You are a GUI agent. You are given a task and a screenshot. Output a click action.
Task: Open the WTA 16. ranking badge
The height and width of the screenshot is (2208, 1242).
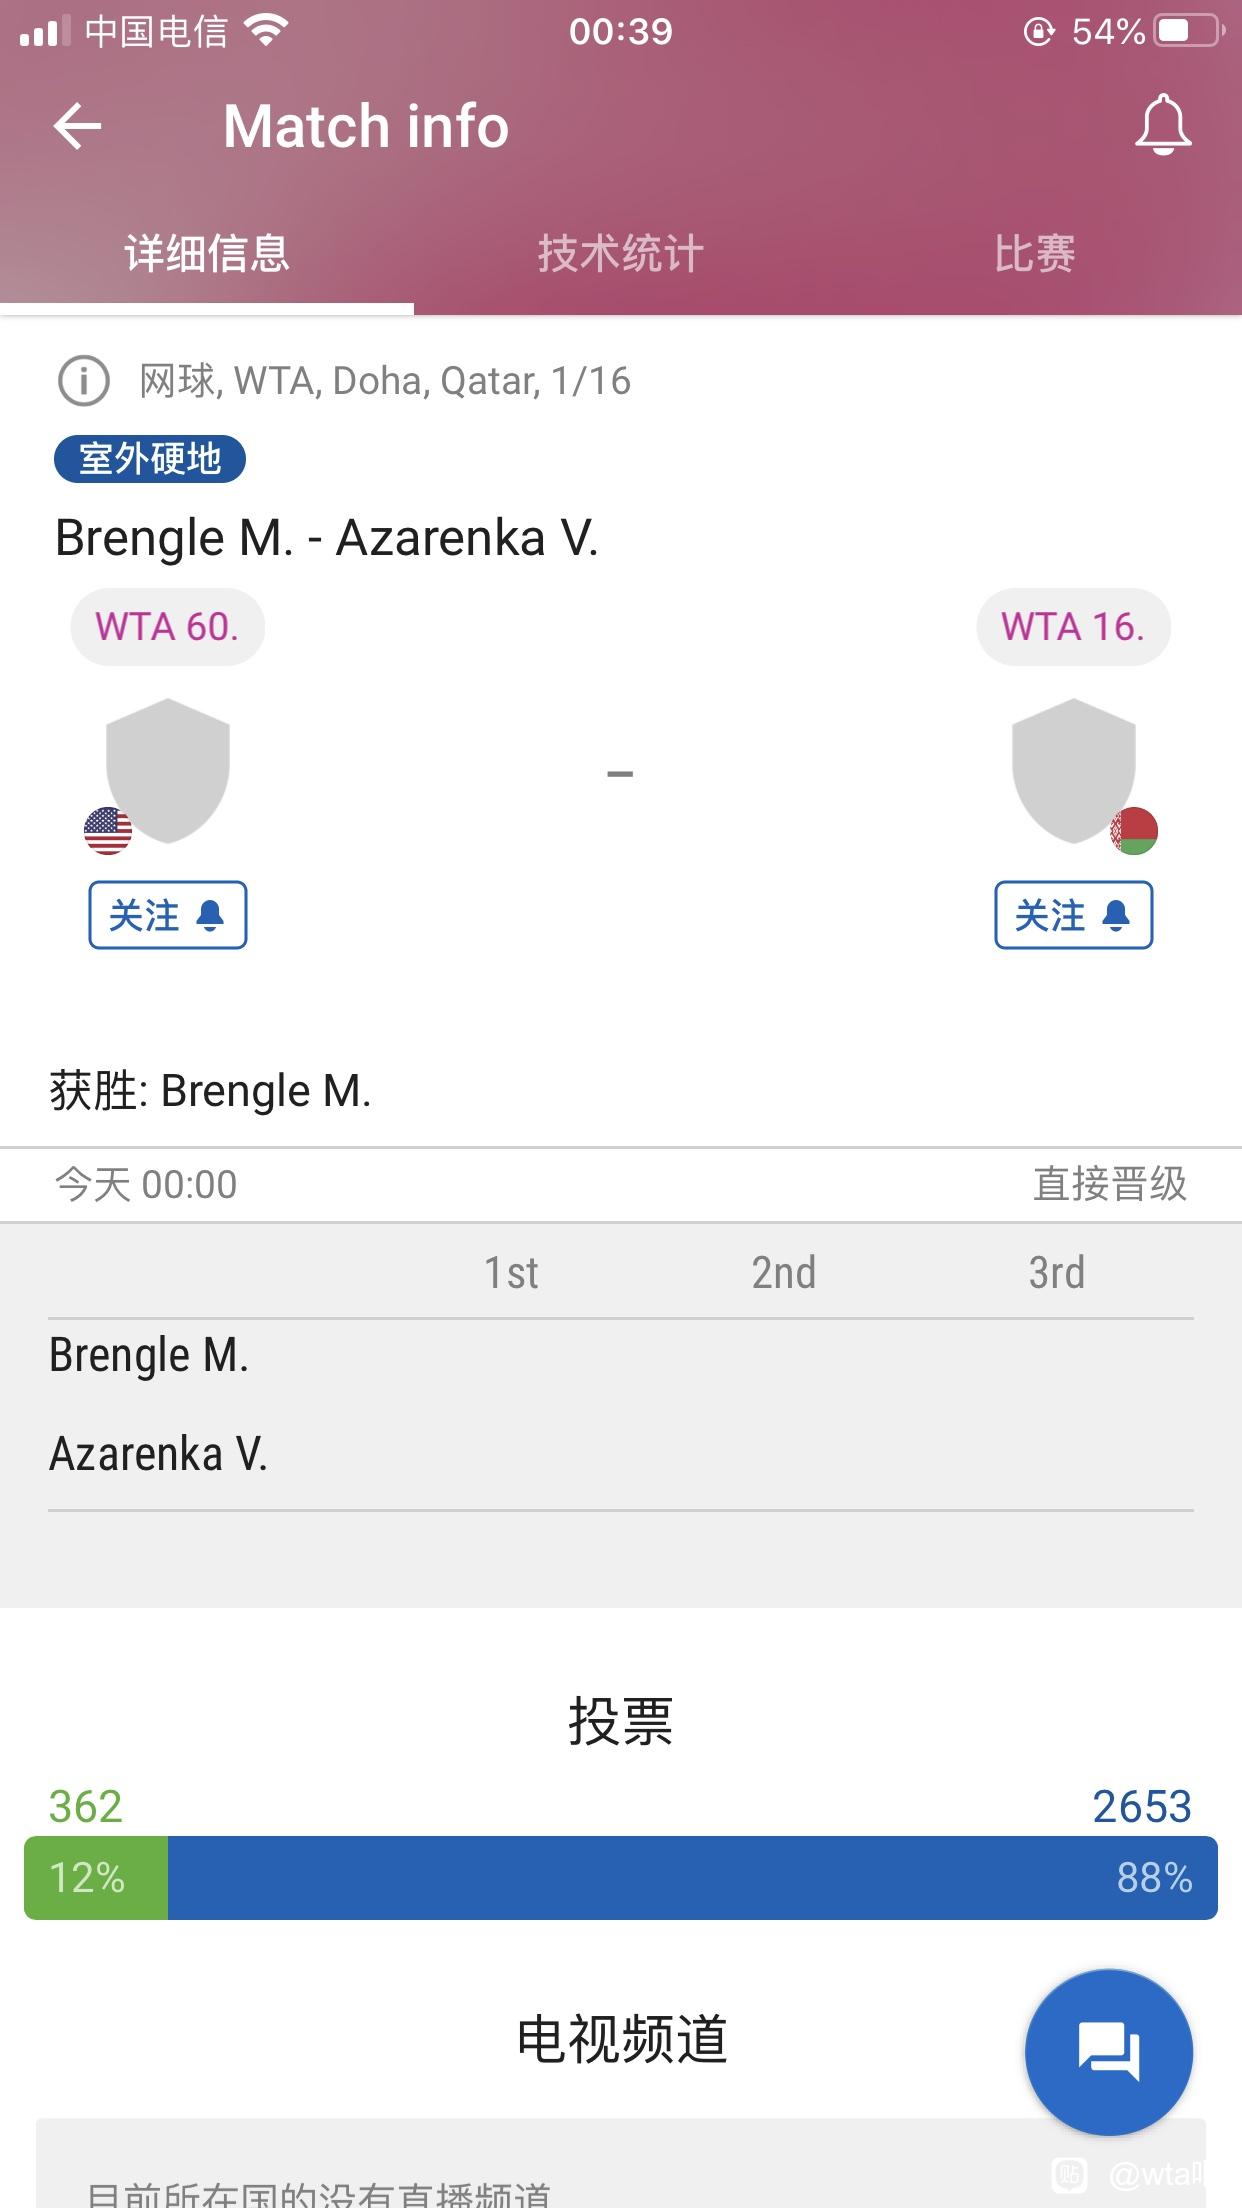pos(1073,627)
